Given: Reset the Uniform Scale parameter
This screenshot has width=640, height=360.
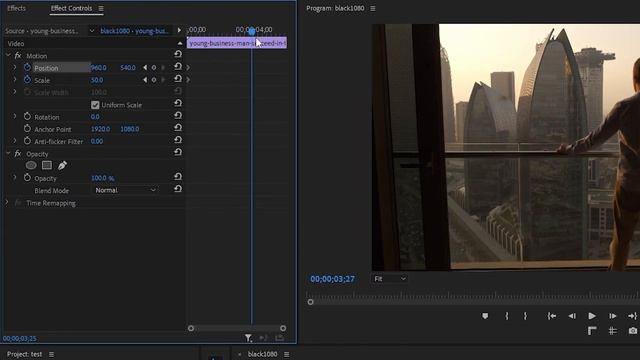Looking at the screenshot, I should click(178, 103).
